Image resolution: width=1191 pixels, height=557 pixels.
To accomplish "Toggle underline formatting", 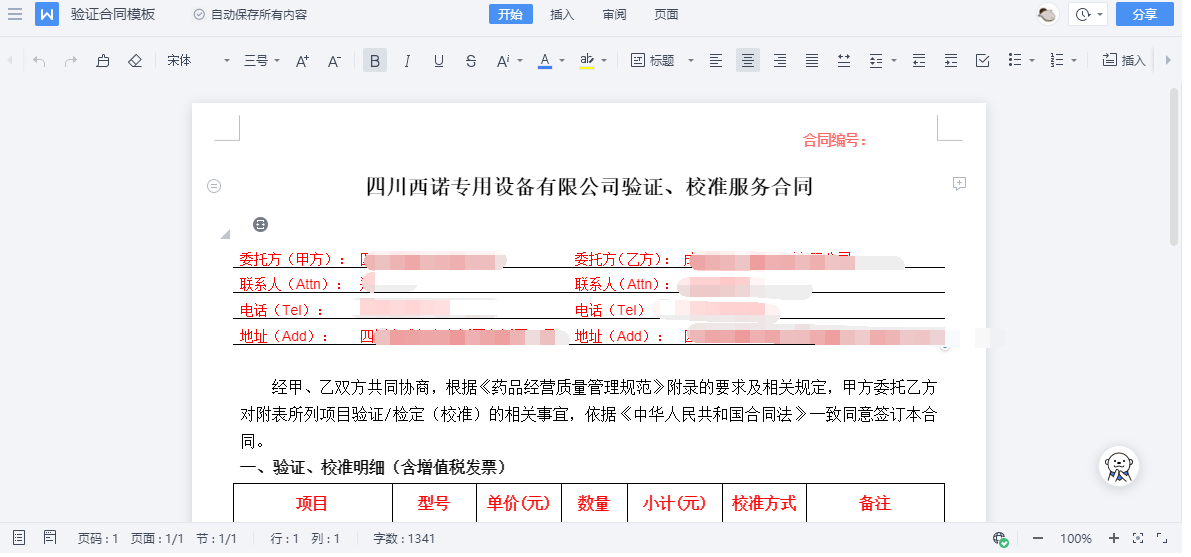I will (x=439, y=61).
